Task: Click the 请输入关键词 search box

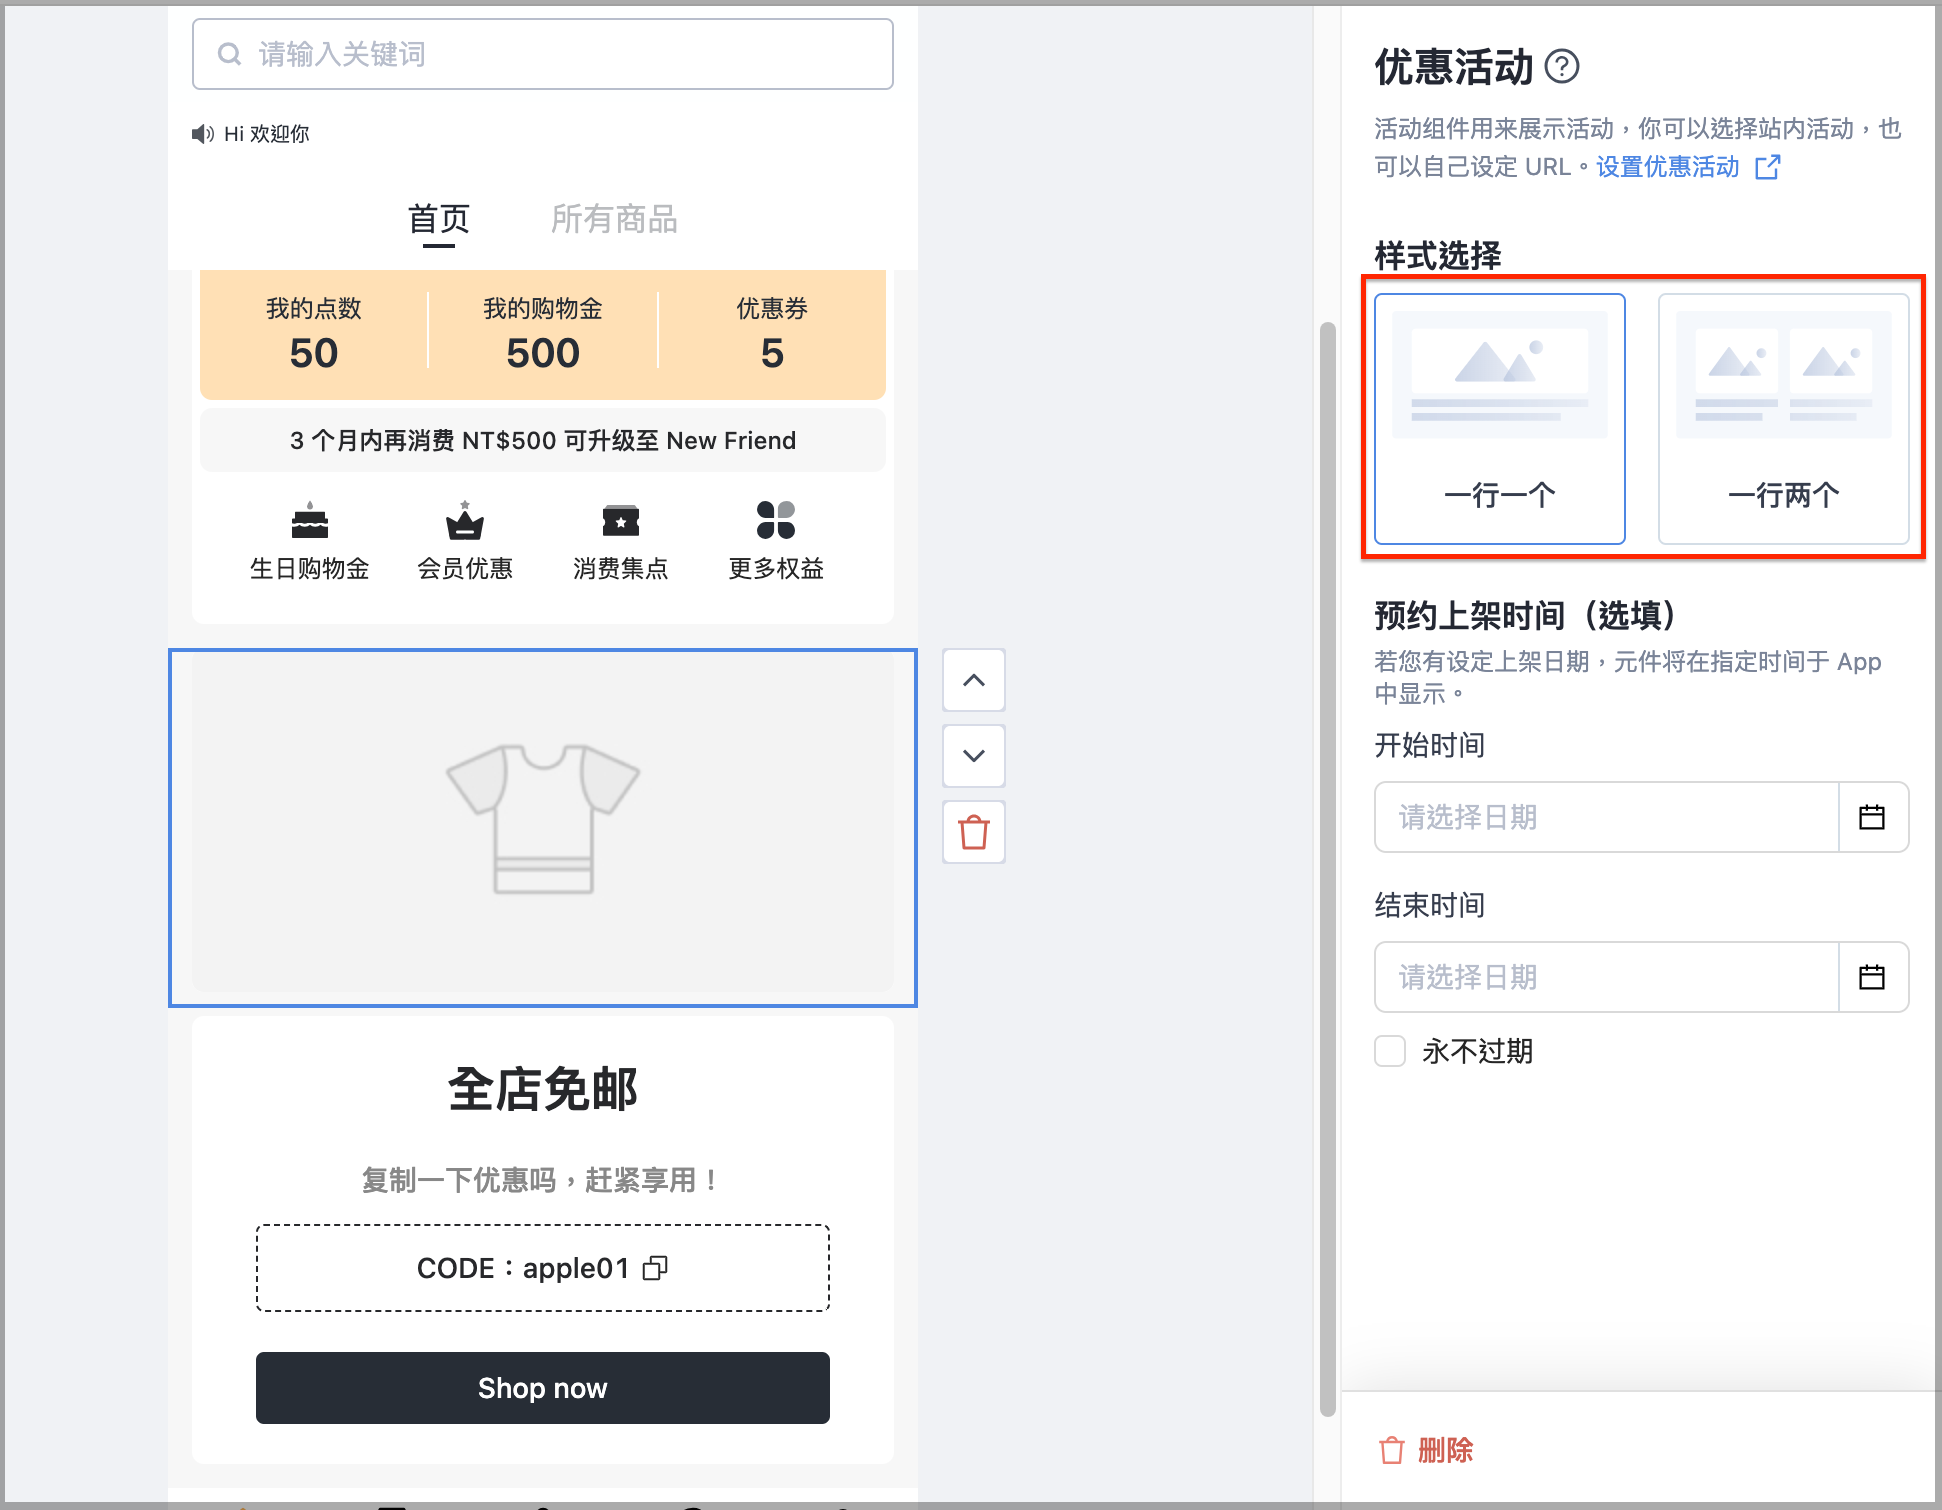Action: pyautogui.click(x=543, y=54)
